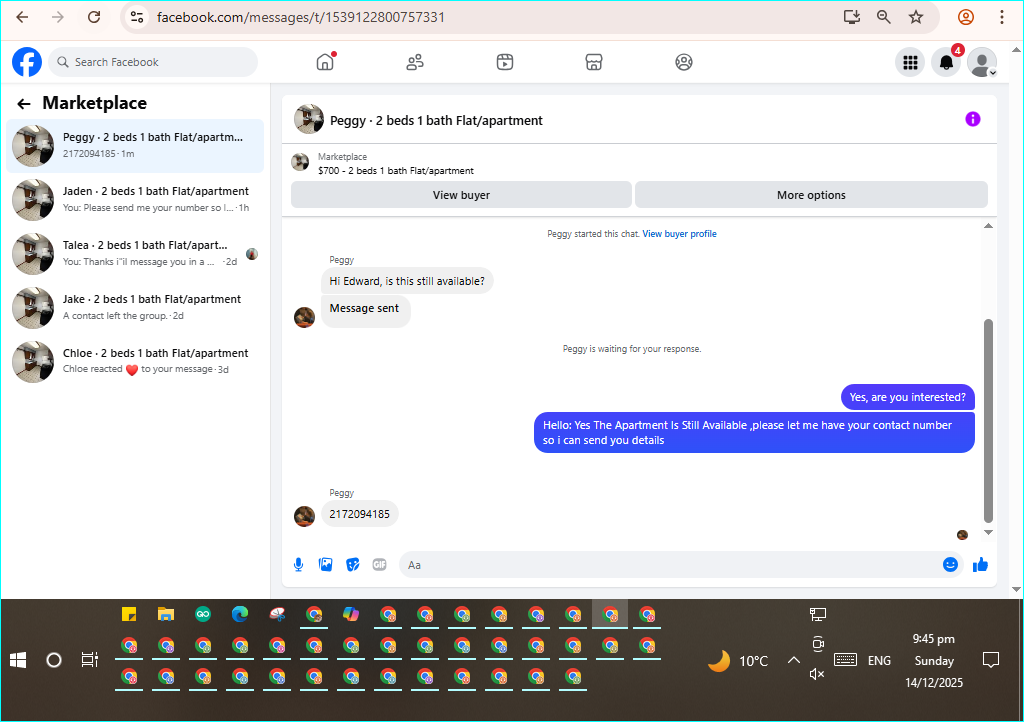Open the Chrome three-dot menu
The width and height of the screenshot is (1024, 722).
click(x=1002, y=17)
